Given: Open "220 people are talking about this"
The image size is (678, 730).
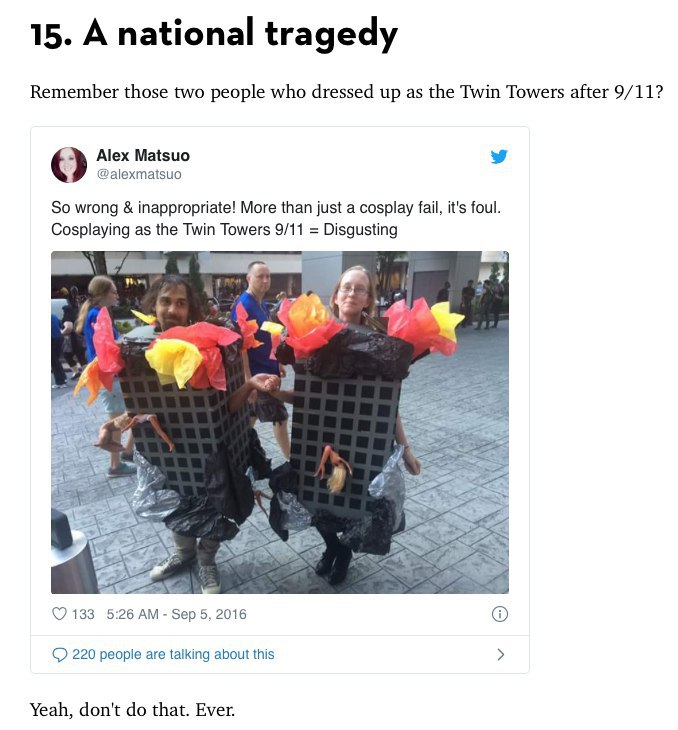Looking at the screenshot, I should click(x=173, y=655).
